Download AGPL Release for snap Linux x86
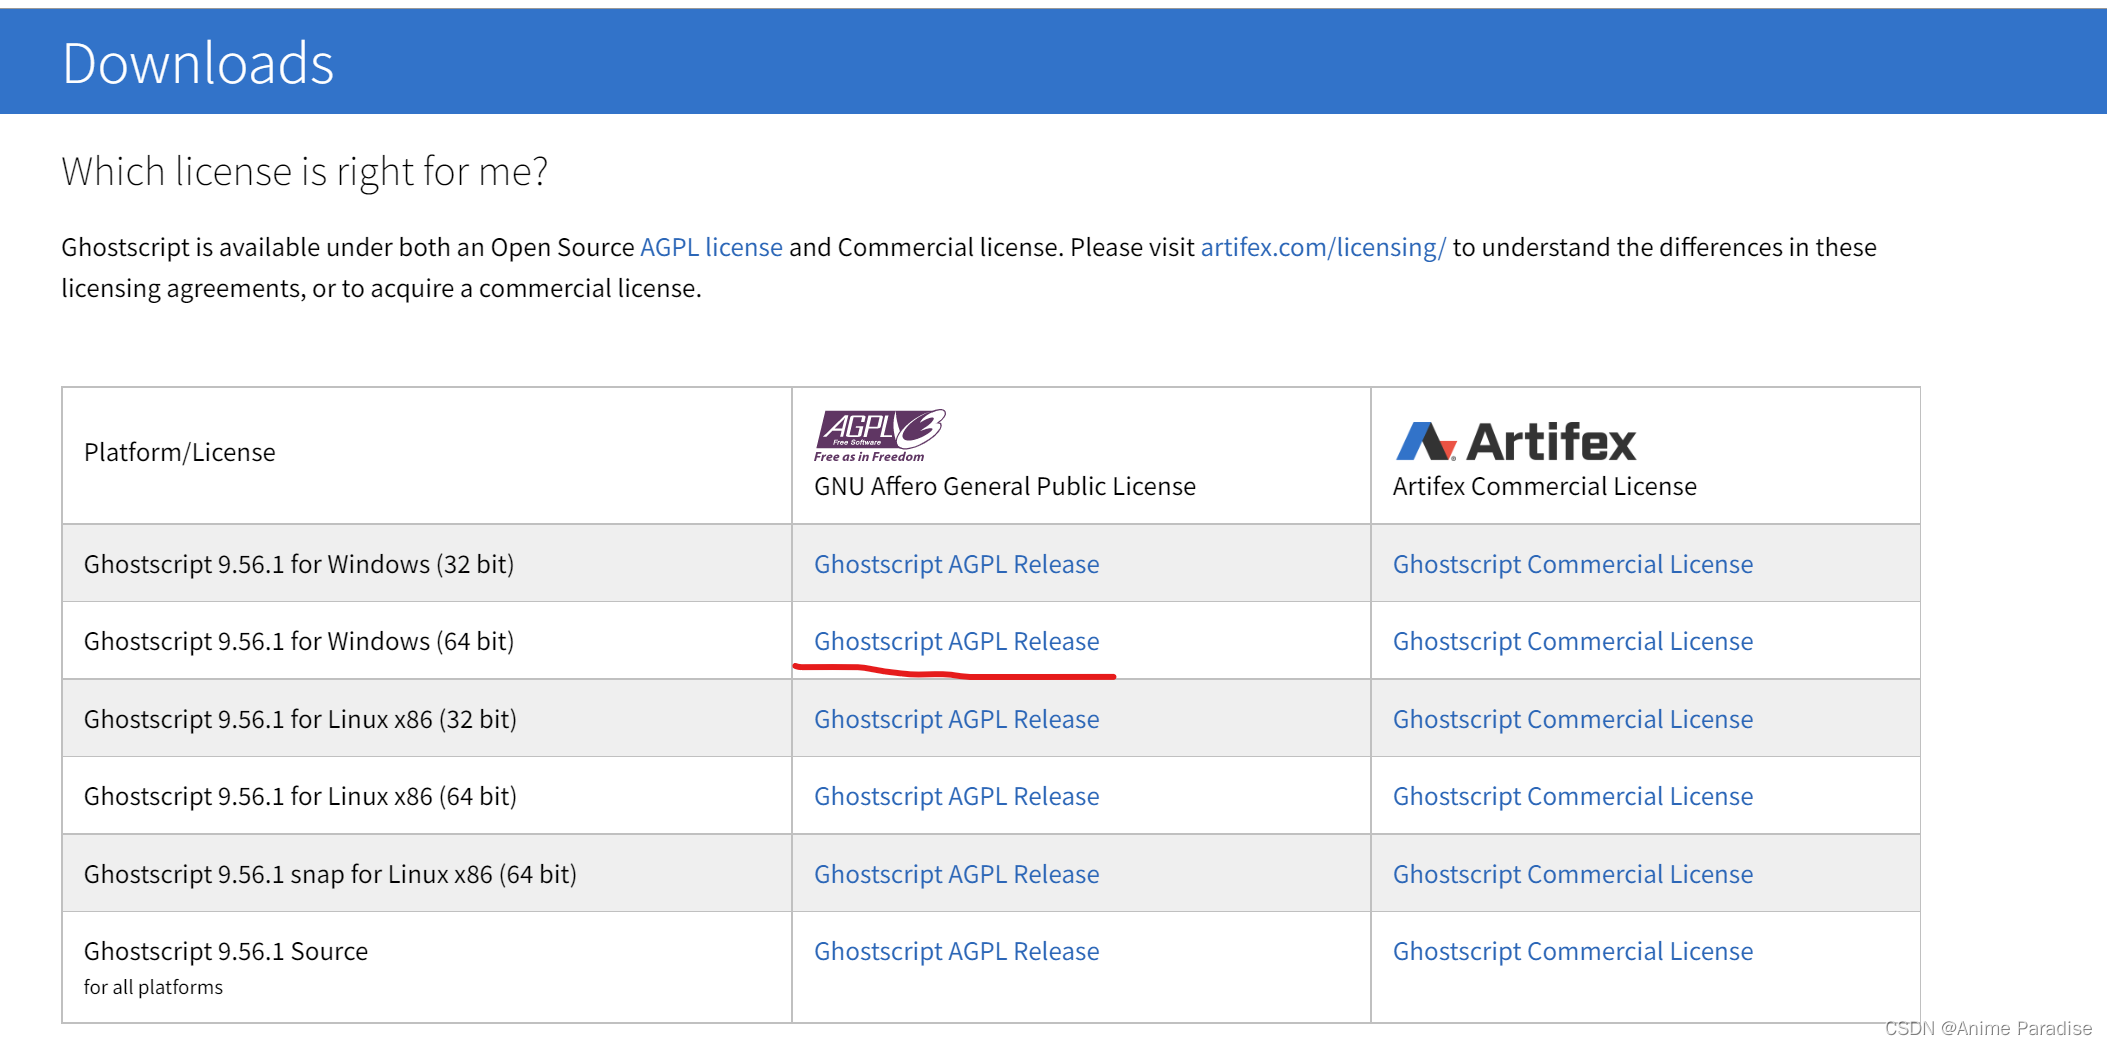Screen dimensions: 2107x1045 pos(956,874)
